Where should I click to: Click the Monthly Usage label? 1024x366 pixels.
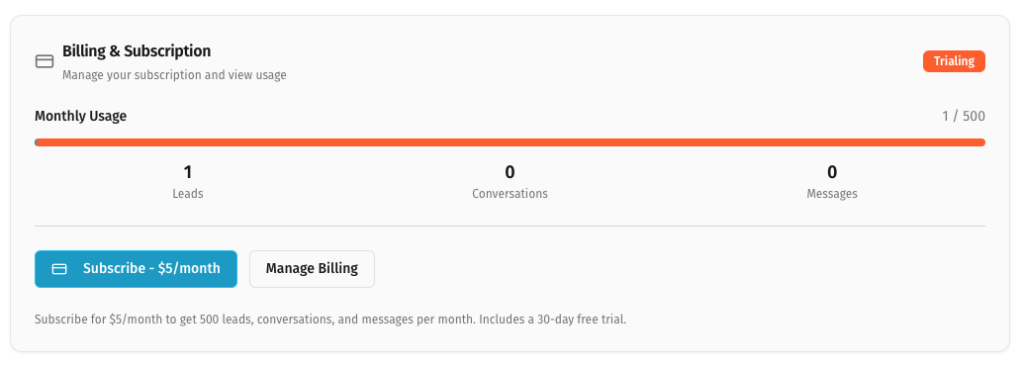pos(80,116)
